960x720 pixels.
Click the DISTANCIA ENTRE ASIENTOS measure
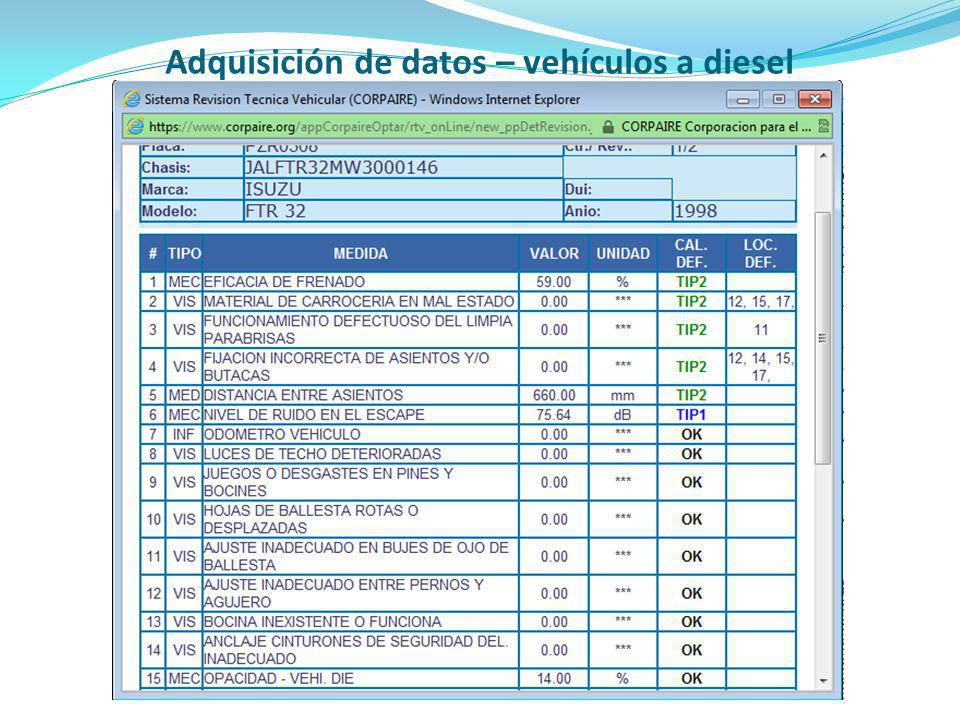coord(303,395)
